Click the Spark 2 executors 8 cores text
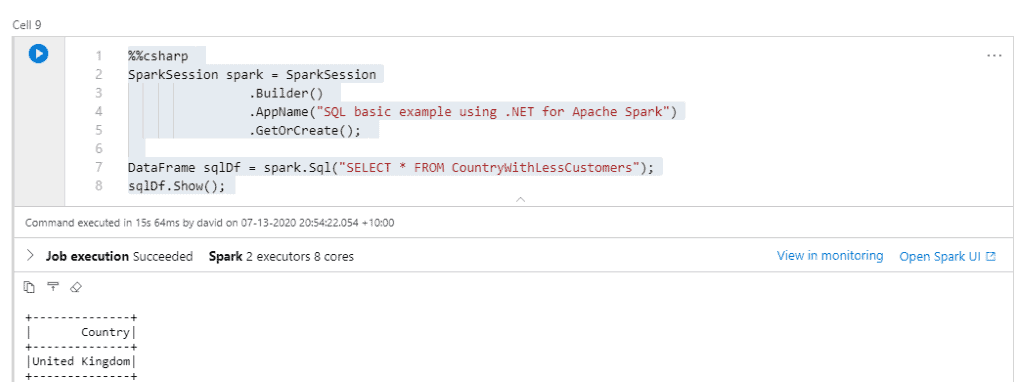The image size is (1024, 382). tap(281, 257)
